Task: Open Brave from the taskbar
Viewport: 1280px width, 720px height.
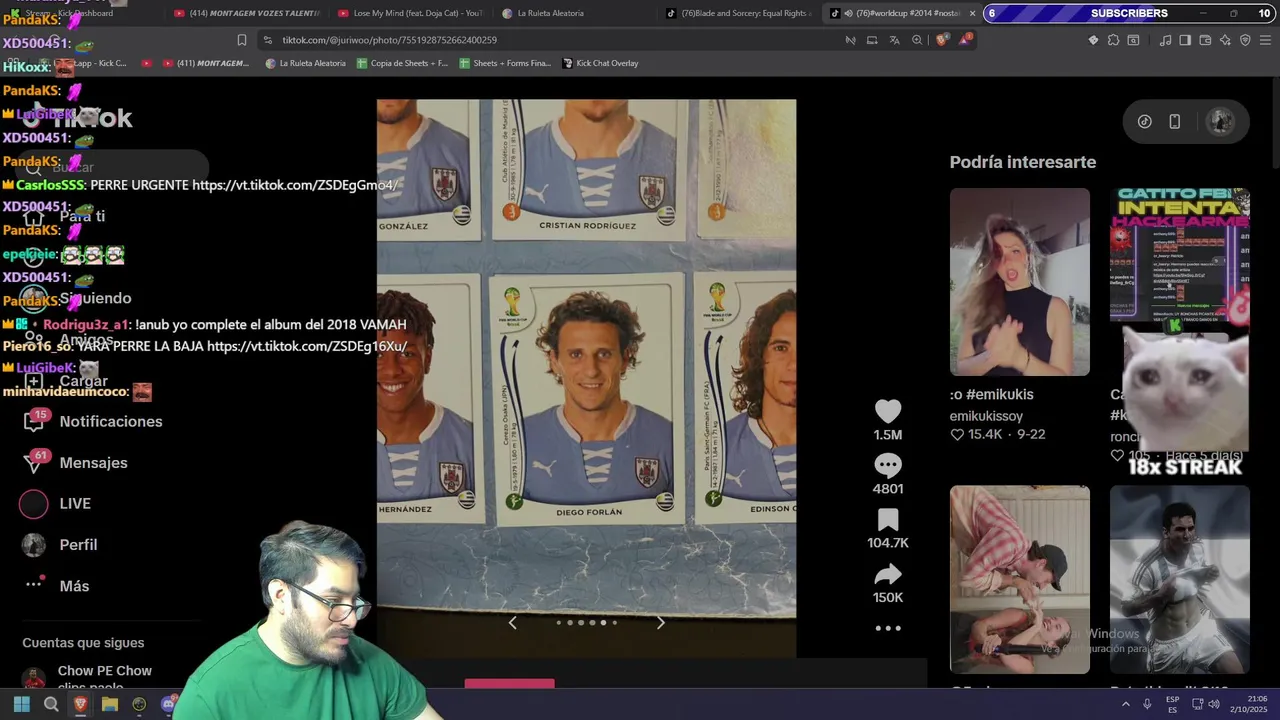Action: 80,704
